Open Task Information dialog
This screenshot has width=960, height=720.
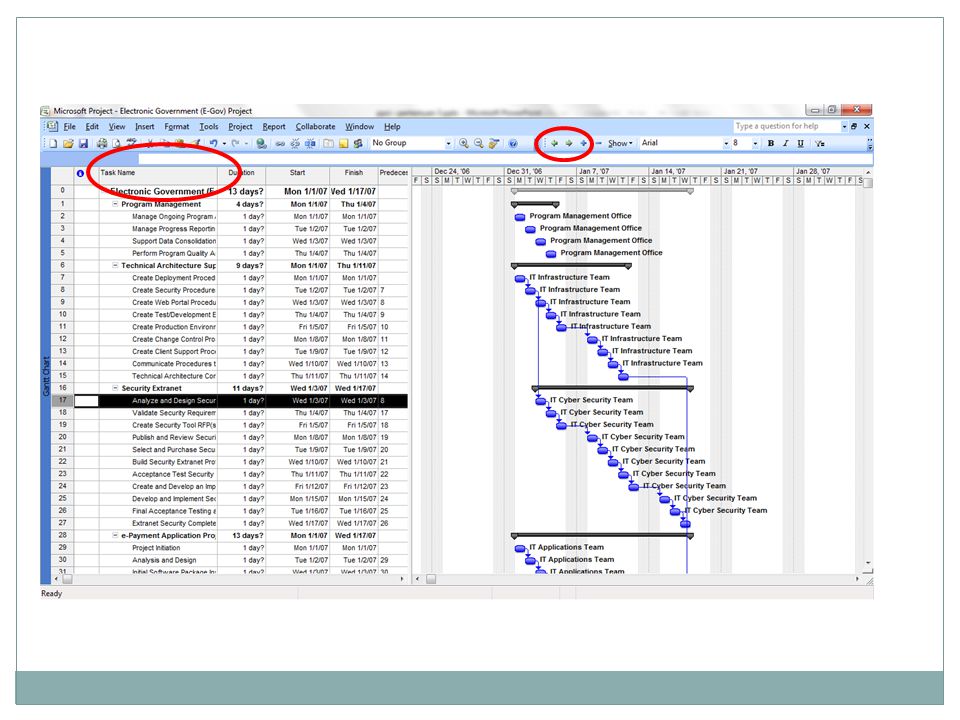(328, 143)
